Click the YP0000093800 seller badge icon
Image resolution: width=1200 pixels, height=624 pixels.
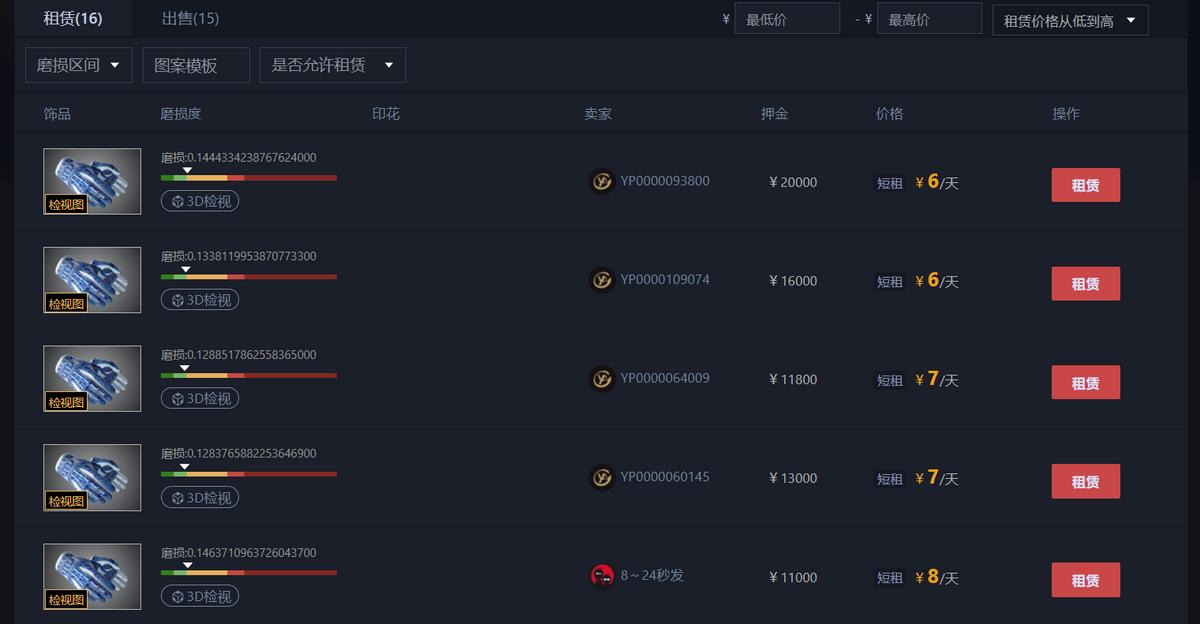coord(602,181)
